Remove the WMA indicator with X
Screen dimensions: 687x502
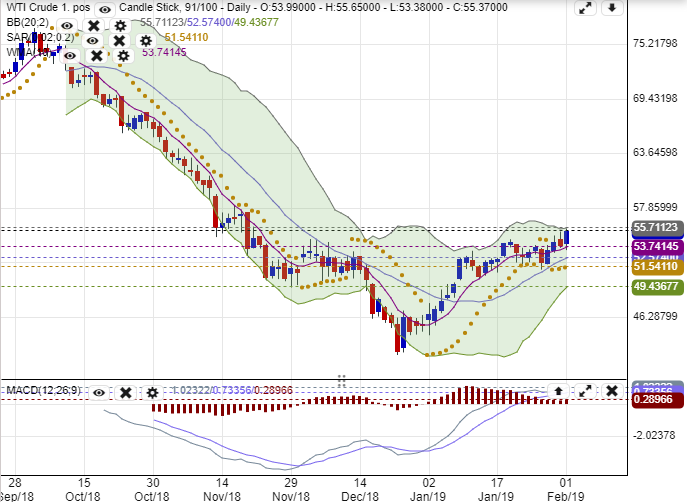96,54
